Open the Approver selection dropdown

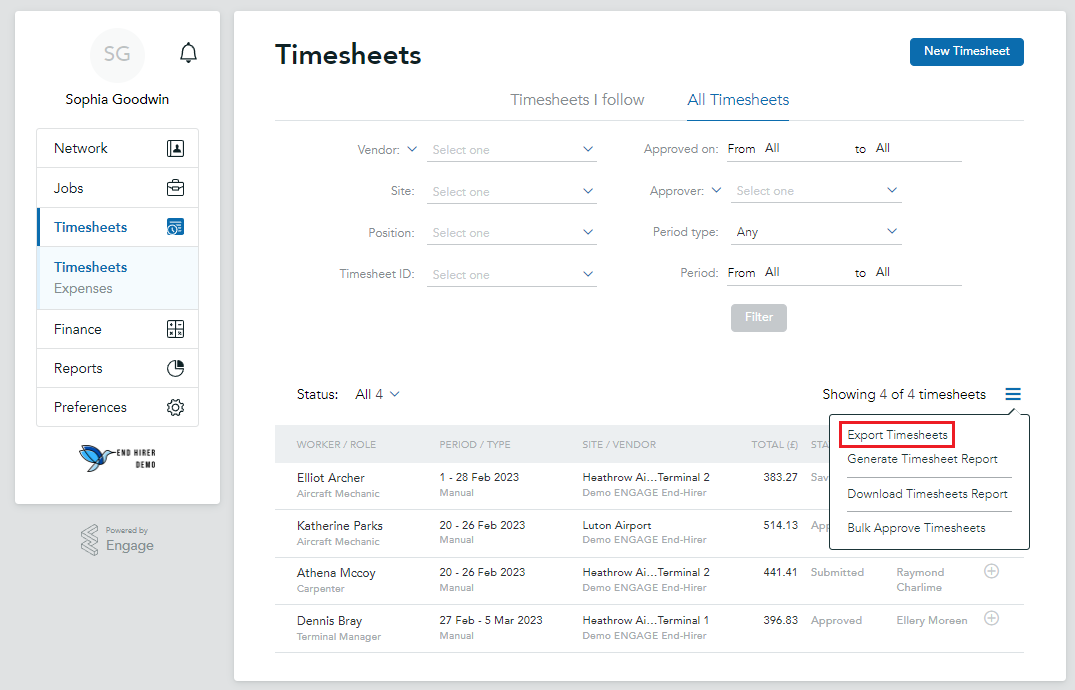(815, 189)
